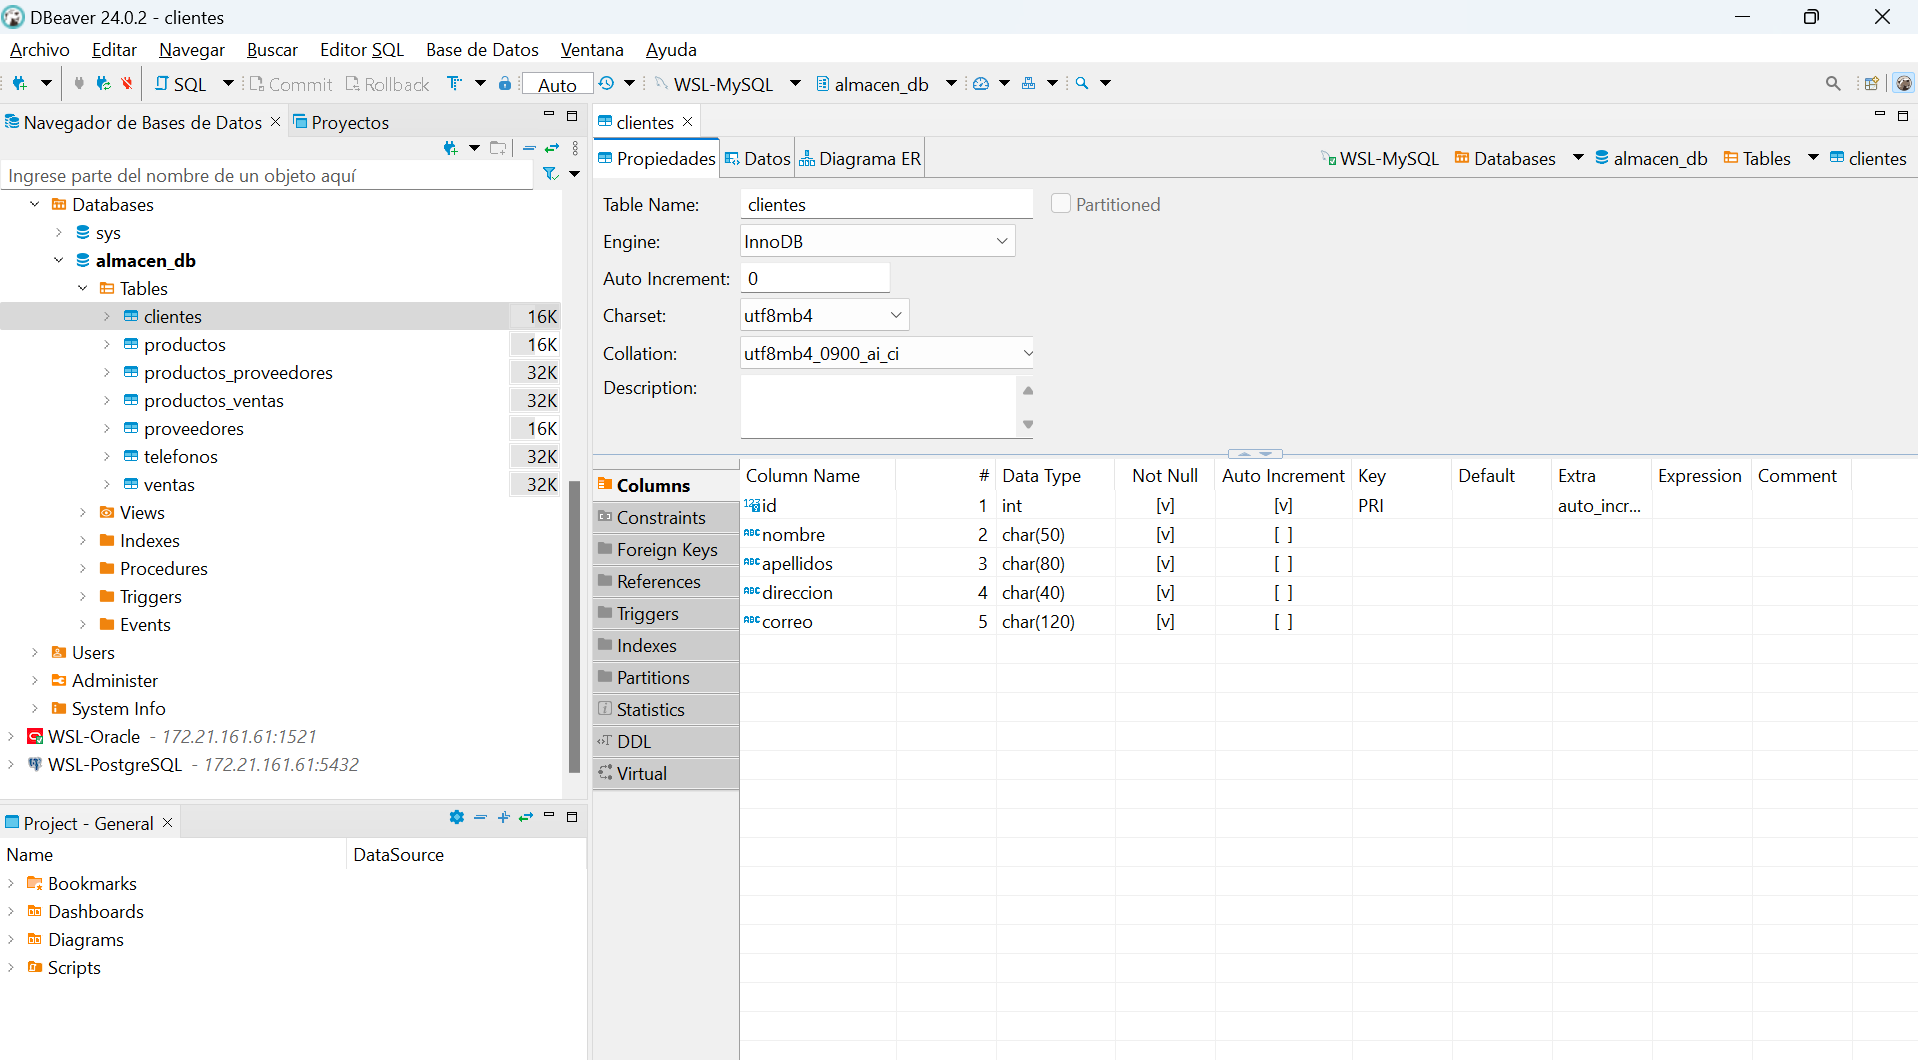Toggle Not Null for the nombre column

pyautogui.click(x=1165, y=535)
